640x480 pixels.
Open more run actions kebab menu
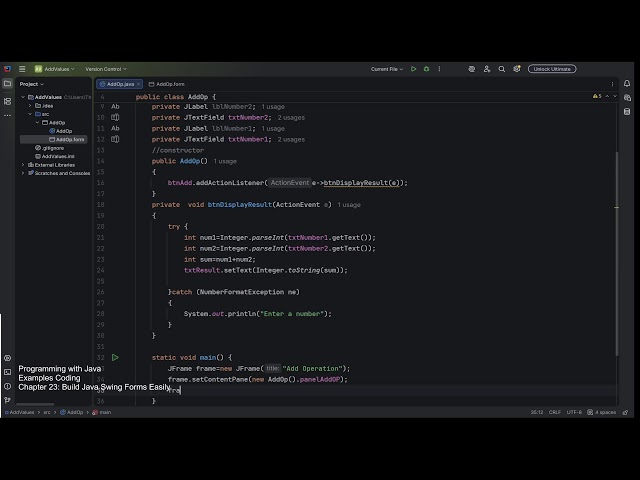pyautogui.click(x=439, y=69)
